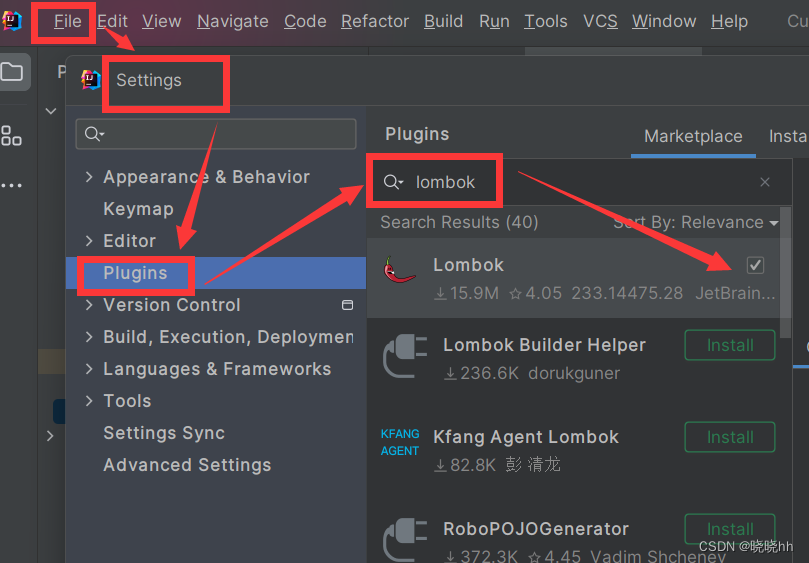This screenshot has width=809, height=563.
Task: Open the View menu
Action: [161, 21]
